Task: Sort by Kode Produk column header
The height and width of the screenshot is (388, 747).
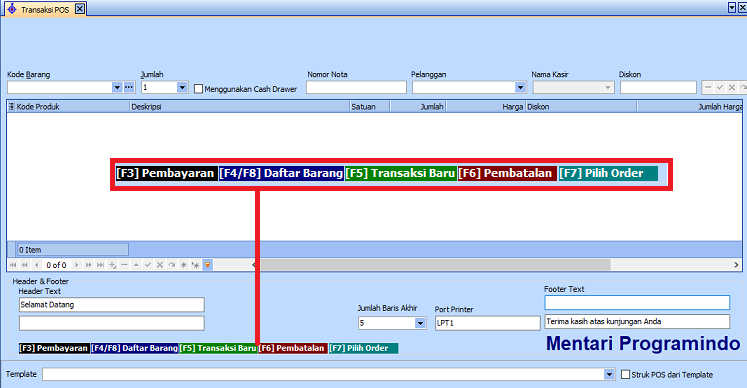Action: (72, 107)
